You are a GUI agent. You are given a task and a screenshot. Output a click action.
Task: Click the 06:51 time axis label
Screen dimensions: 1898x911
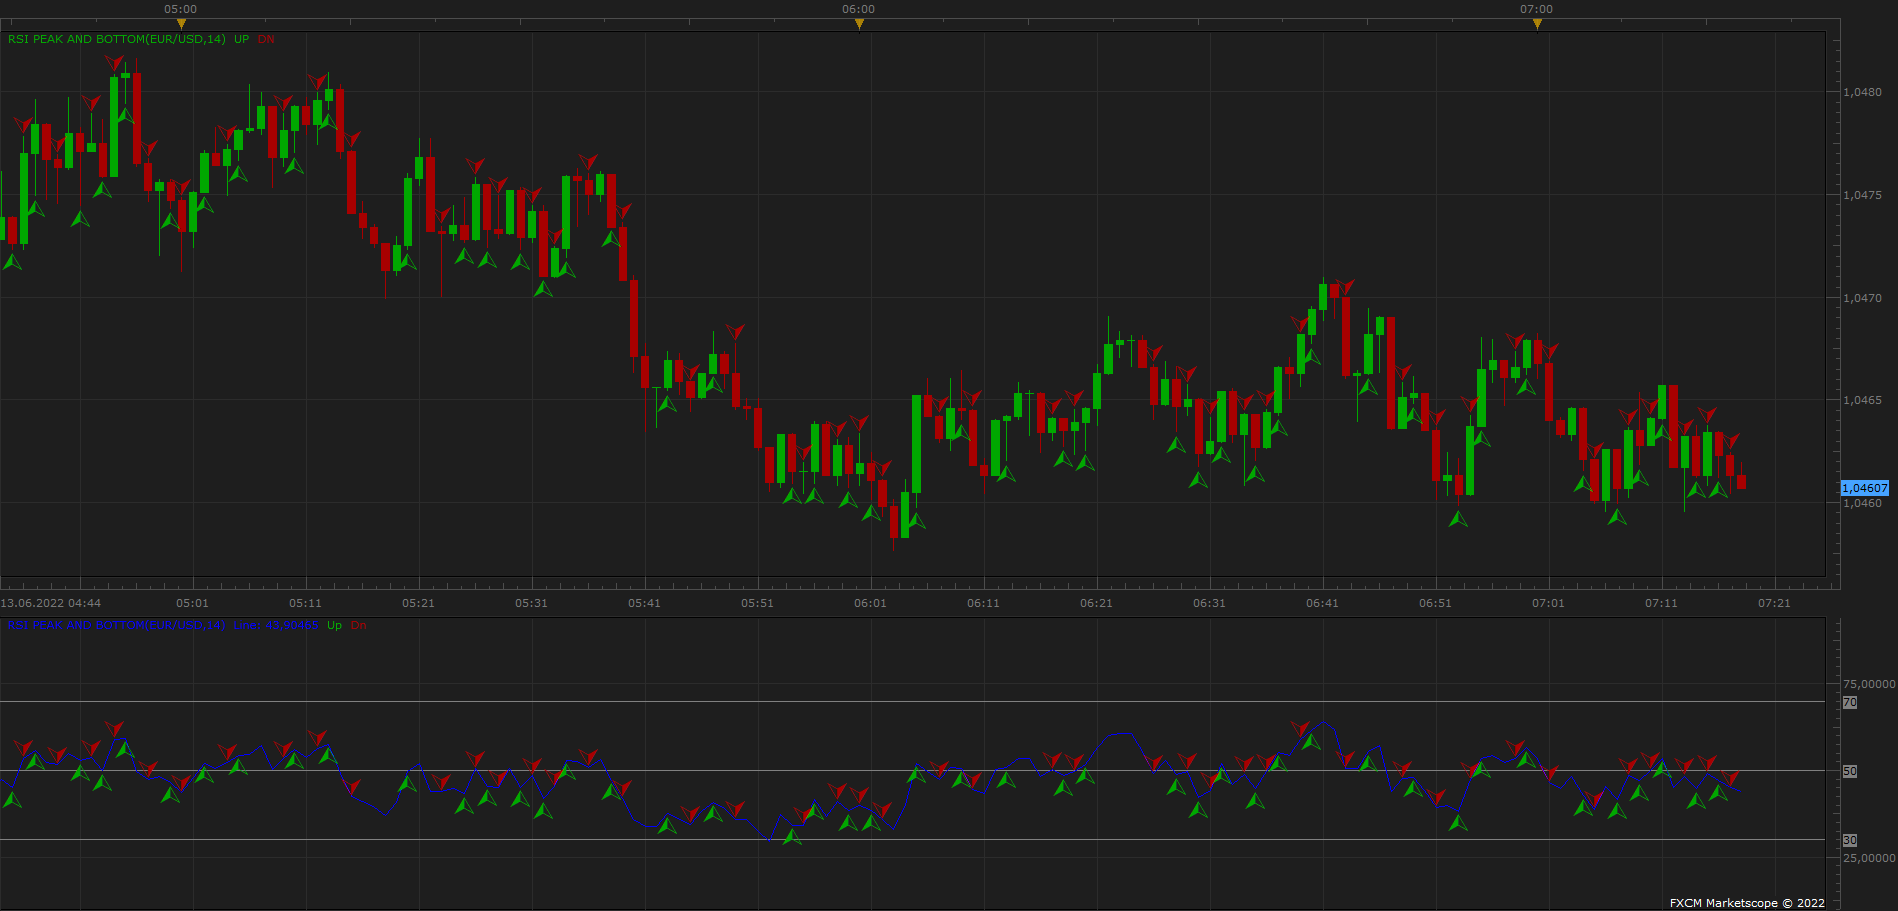(x=1436, y=603)
